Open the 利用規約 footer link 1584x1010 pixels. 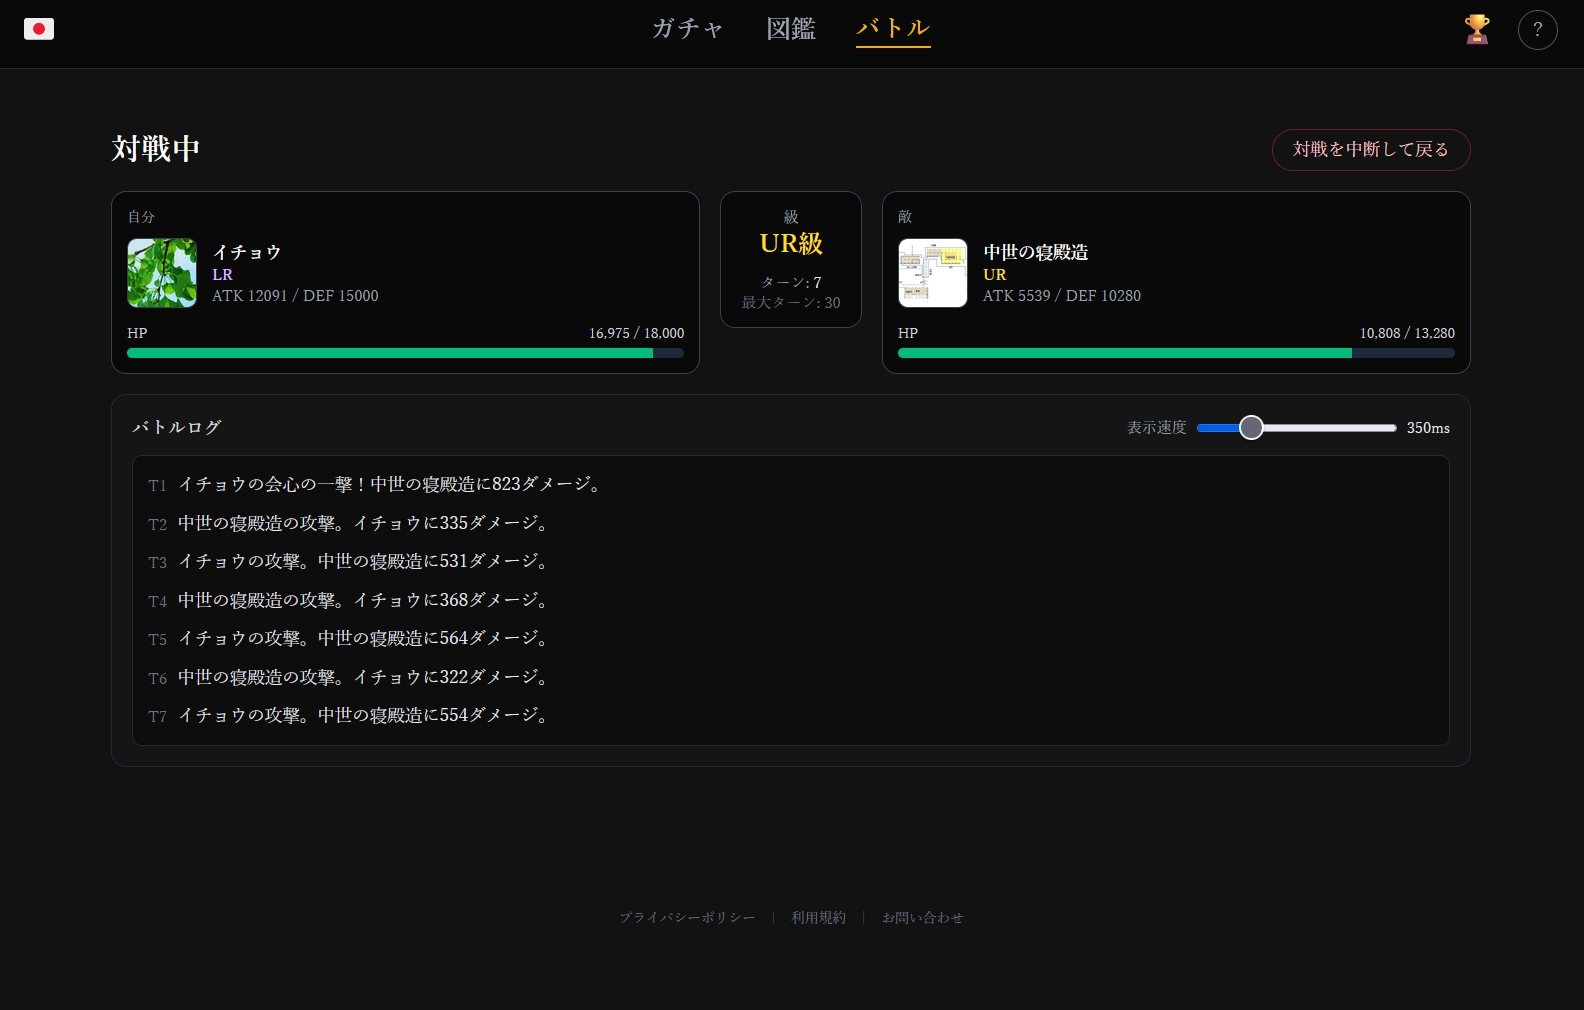pos(818,918)
